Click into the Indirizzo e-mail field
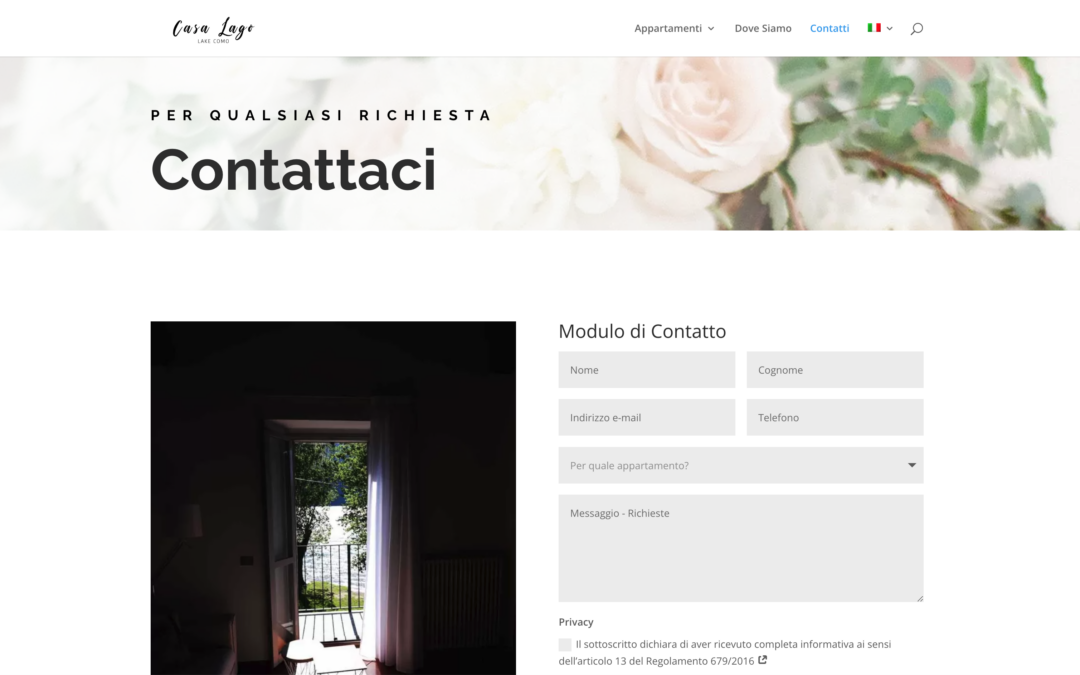1080x675 pixels. (647, 417)
